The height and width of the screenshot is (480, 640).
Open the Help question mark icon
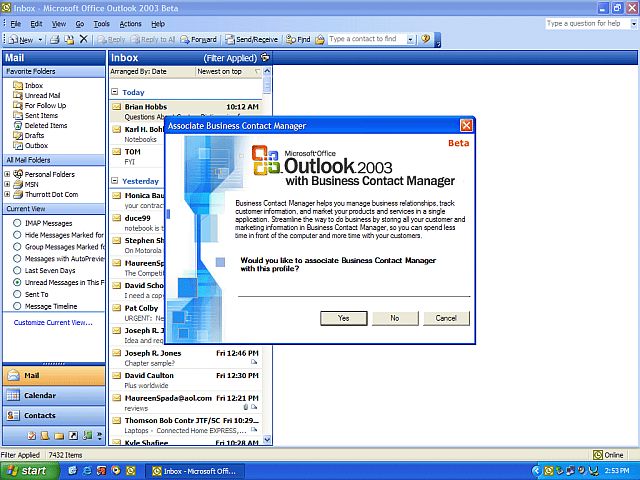click(x=425, y=39)
